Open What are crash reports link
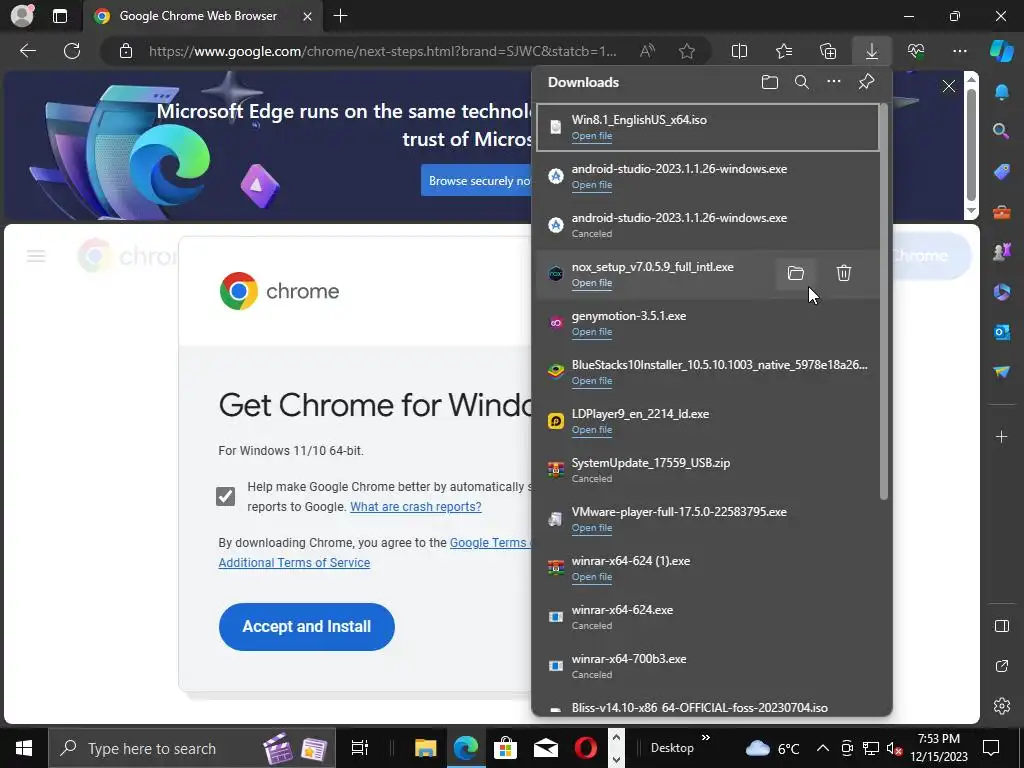 click(x=415, y=507)
